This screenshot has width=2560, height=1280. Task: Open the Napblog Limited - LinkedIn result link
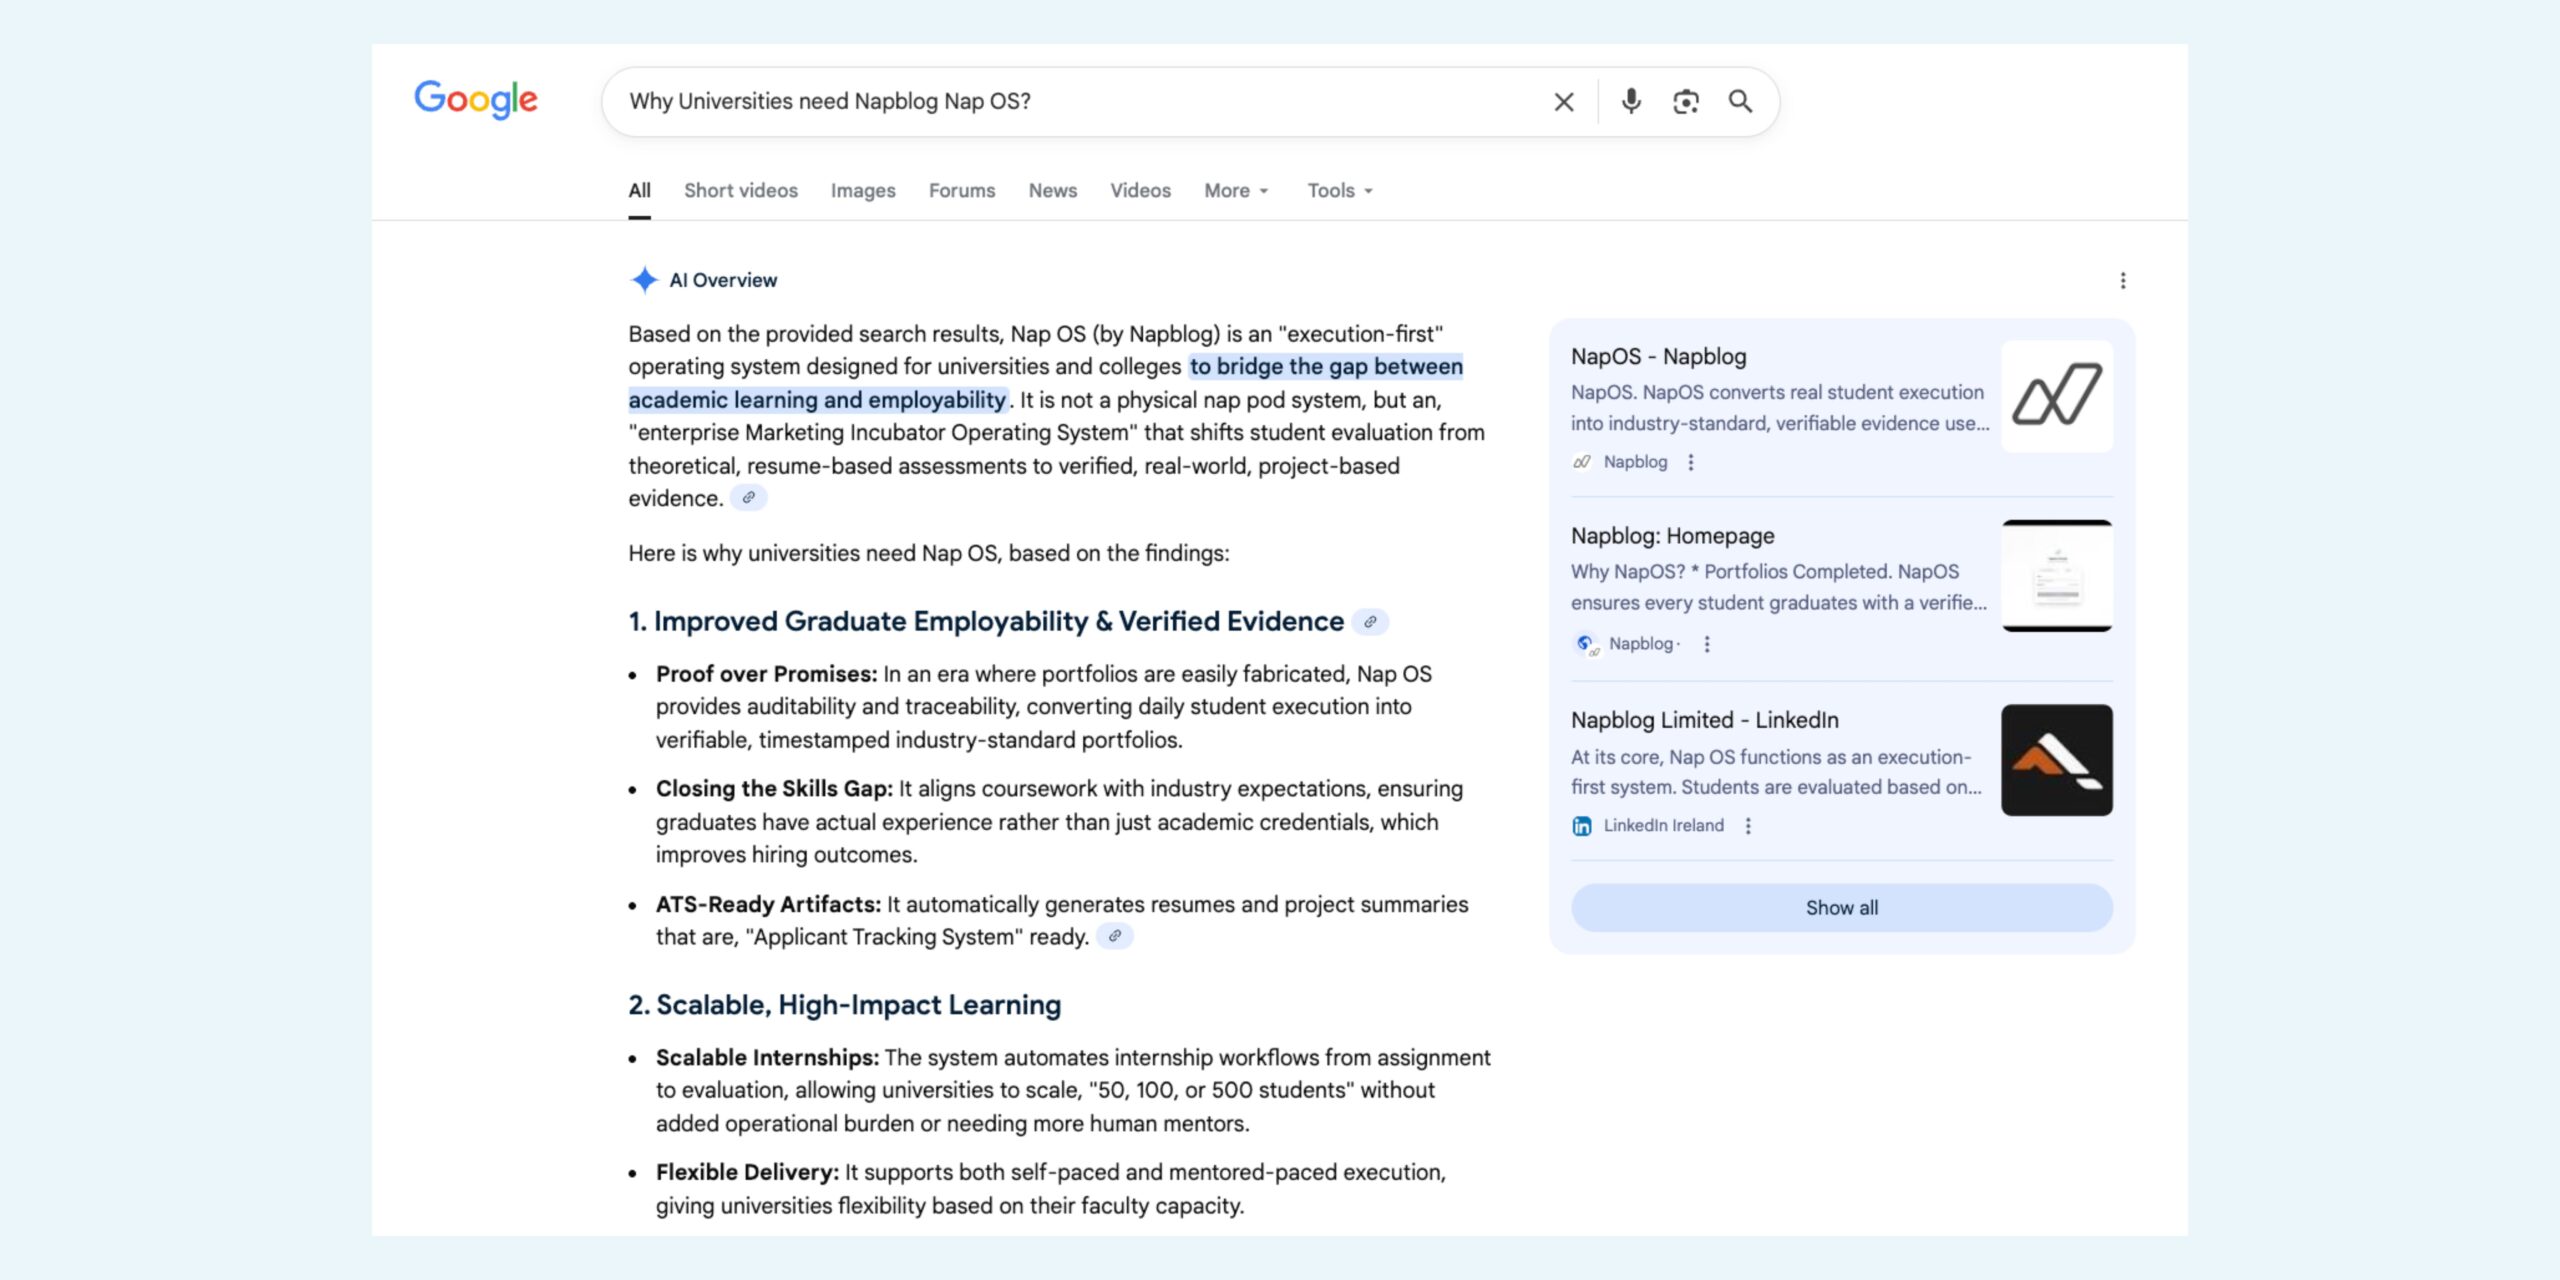(1705, 719)
